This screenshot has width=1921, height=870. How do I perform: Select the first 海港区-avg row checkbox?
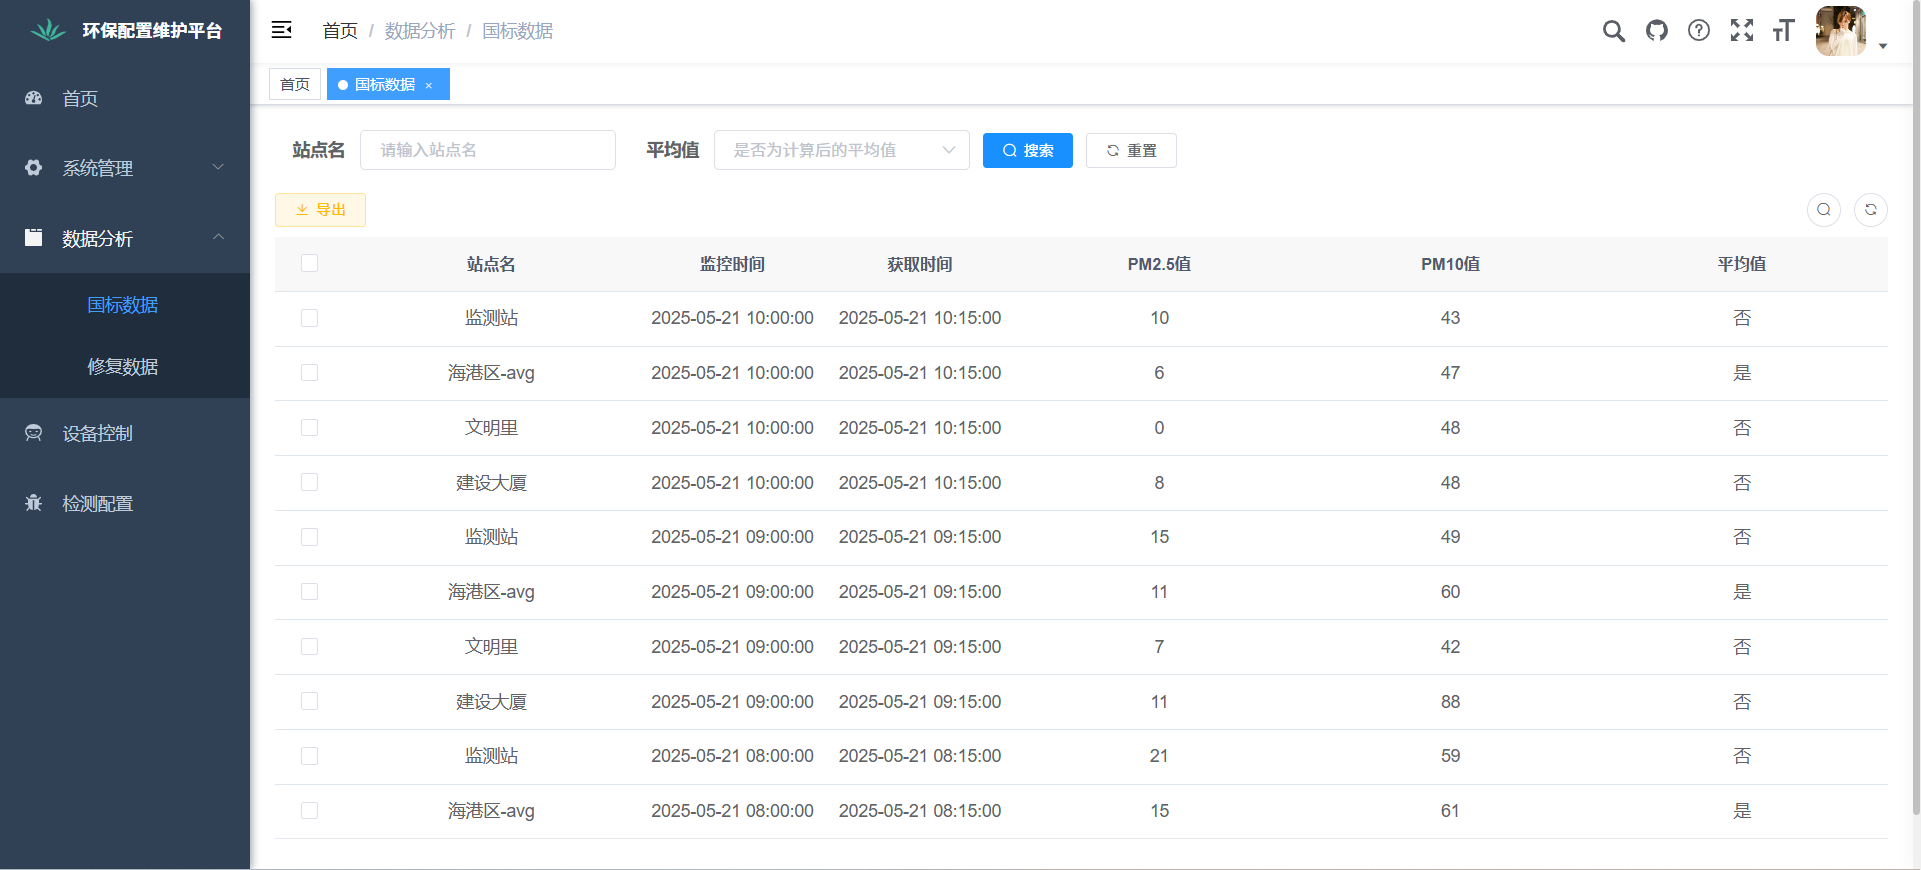[x=309, y=373]
